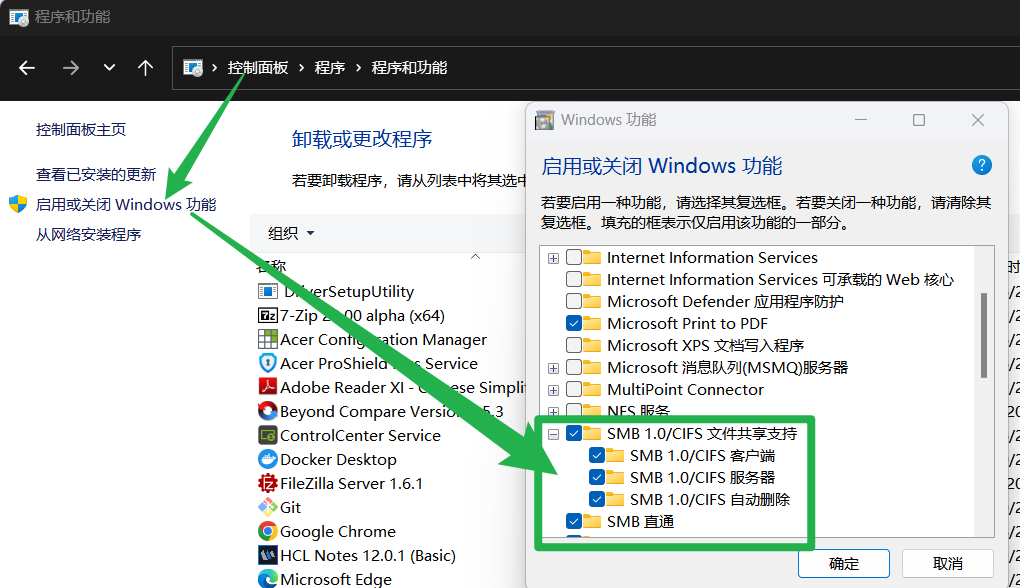1020x588 pixels.
Task: Uncheck SMB 1.0/CIFS 文件共享支持 checkbox
Action: click(x=574, y=433)
